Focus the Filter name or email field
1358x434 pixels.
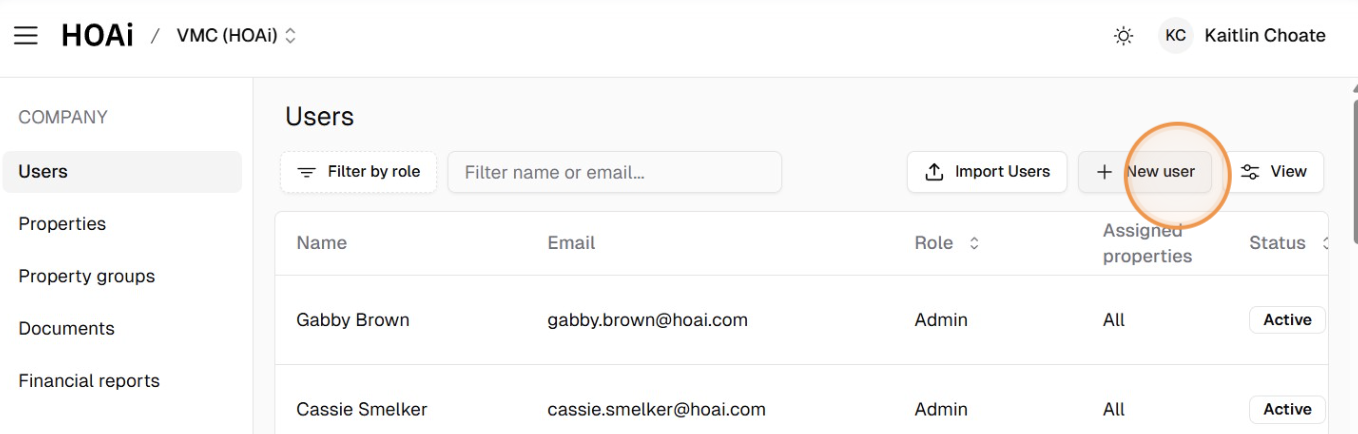tap(614, 172)
